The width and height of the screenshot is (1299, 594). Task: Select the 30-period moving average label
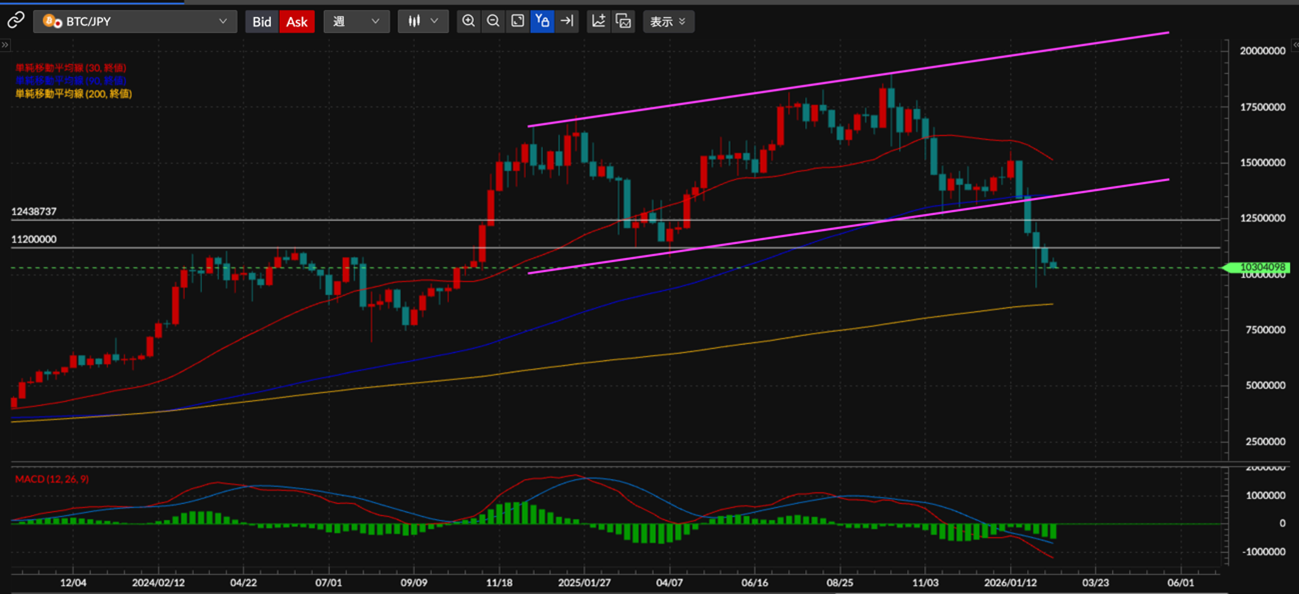pyautogui.click(x=70, y=67)
